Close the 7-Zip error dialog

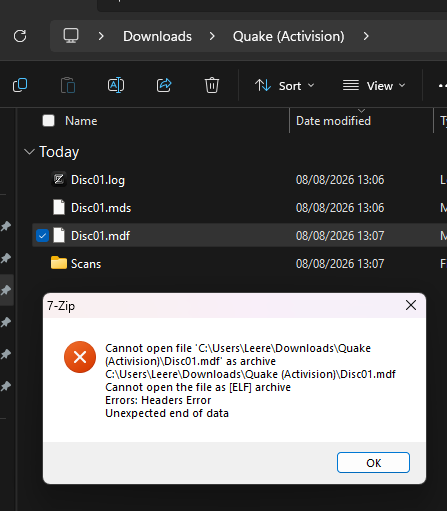click(x=411, y=305)
